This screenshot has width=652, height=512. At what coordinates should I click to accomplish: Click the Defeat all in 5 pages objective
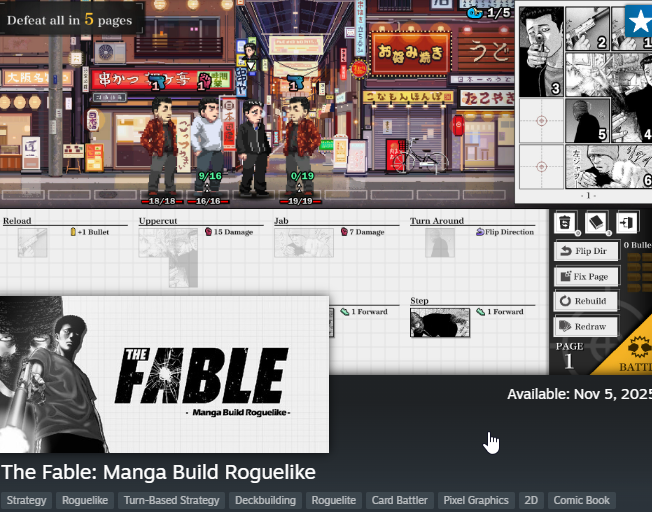tap(69, 20)
